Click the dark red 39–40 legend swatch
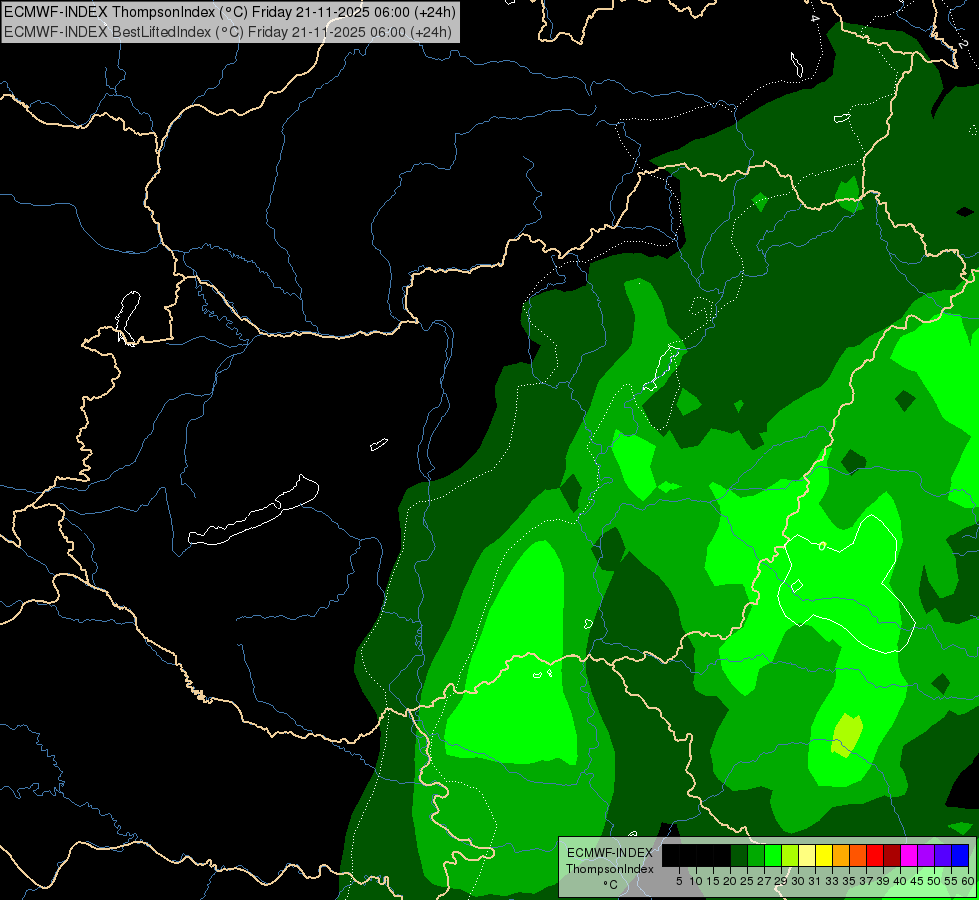The width and height of the screenshot is (979, 900). [x=892, y=855]
